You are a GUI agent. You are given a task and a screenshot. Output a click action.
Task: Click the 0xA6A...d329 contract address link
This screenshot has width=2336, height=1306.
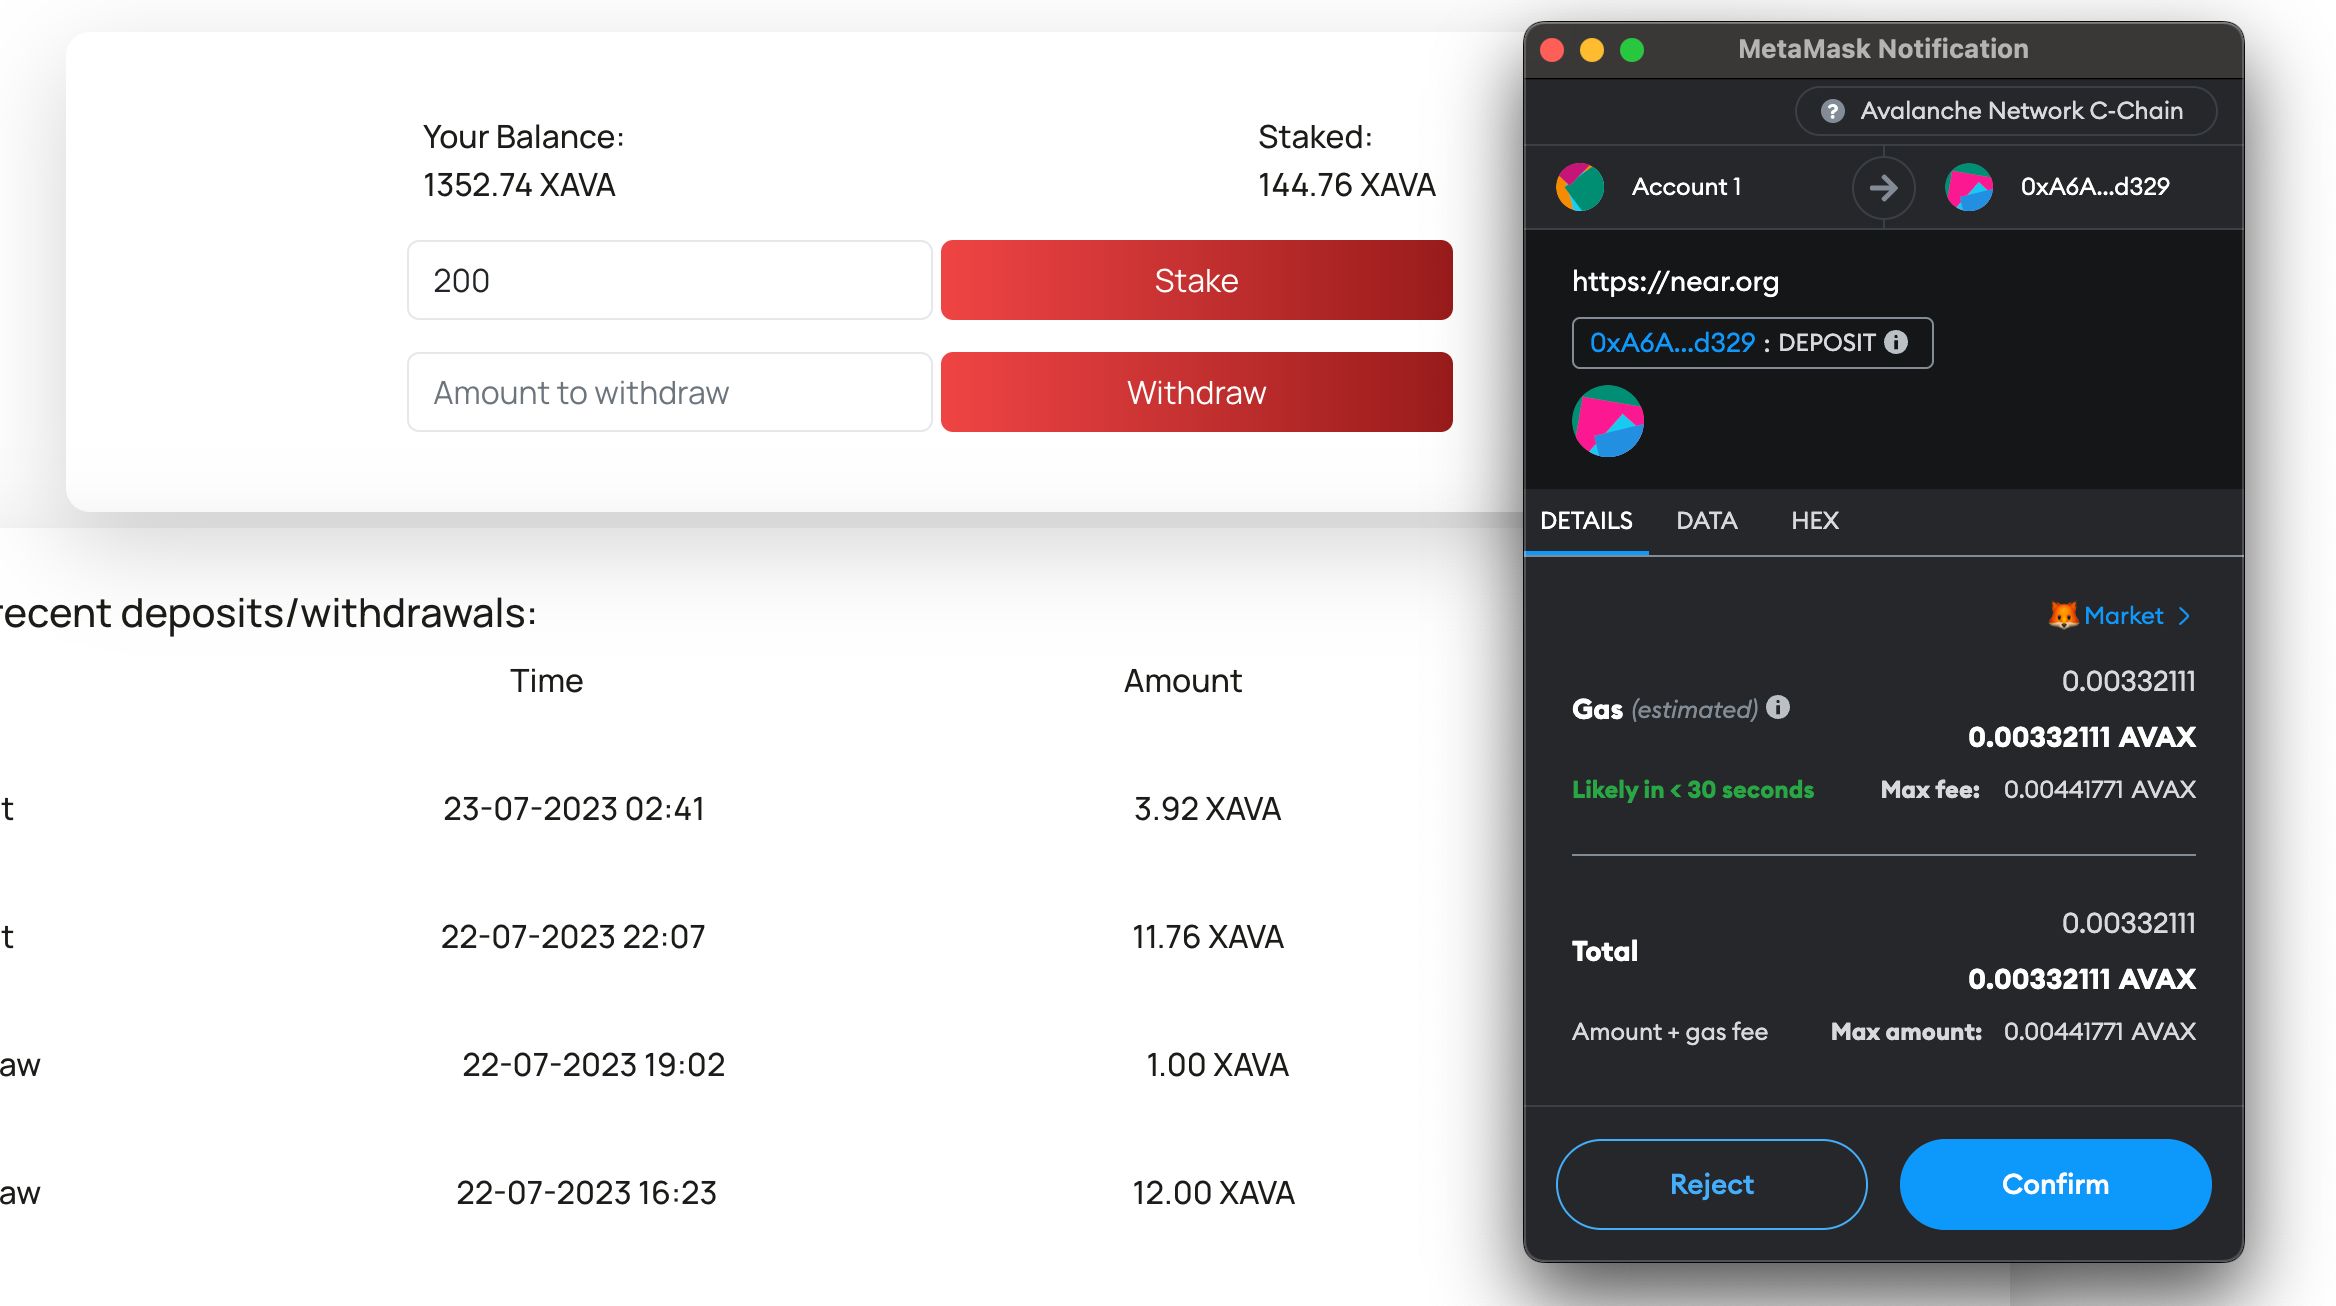click(1672, 343)
